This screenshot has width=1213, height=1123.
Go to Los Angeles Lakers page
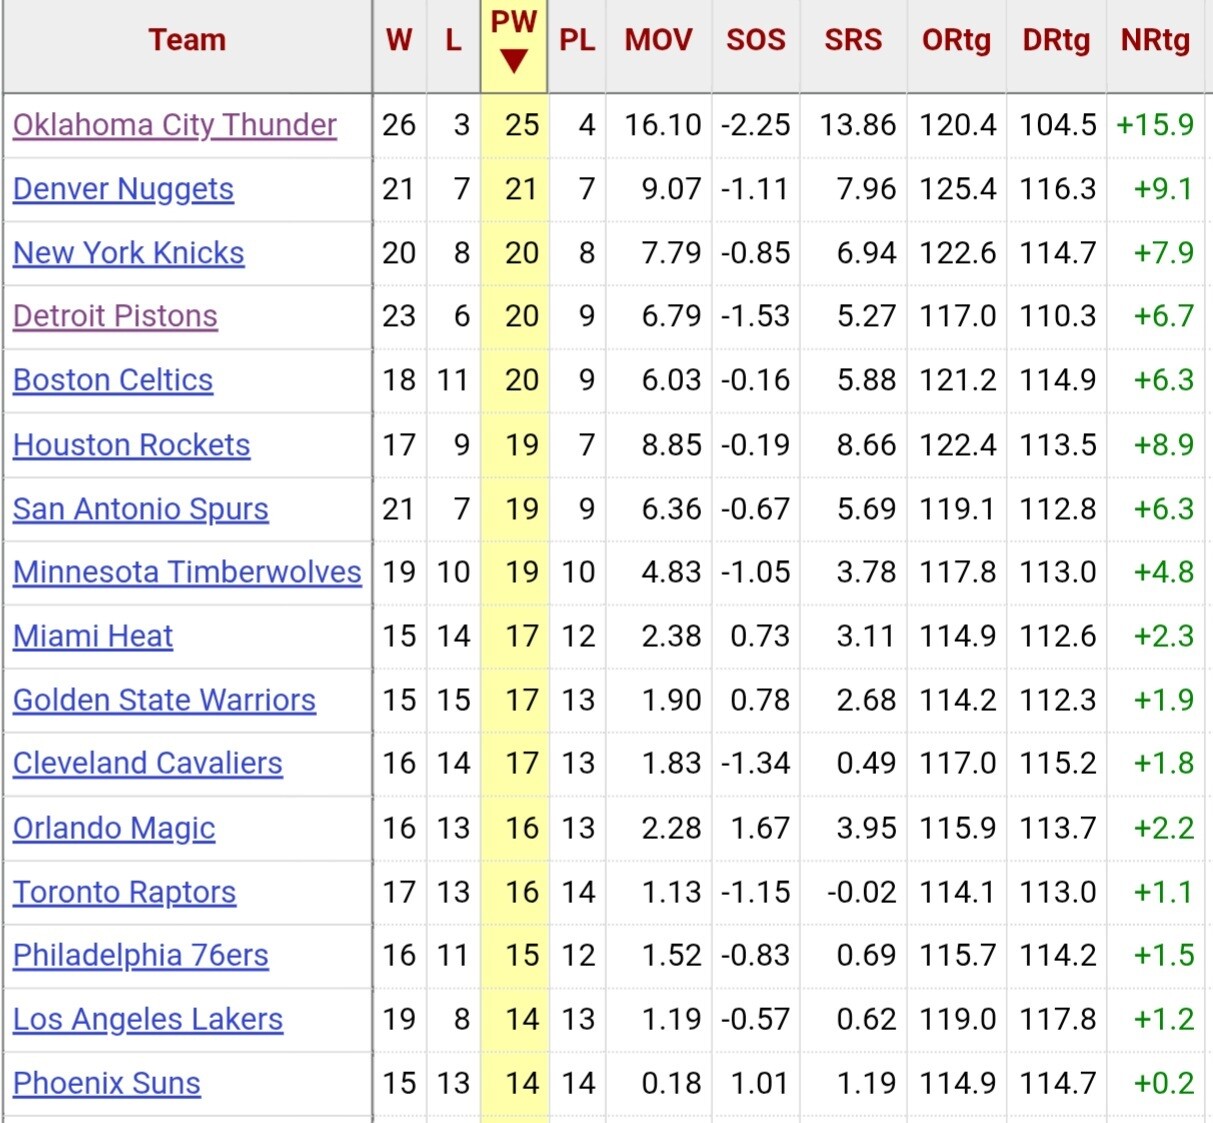coord(147,1019)
